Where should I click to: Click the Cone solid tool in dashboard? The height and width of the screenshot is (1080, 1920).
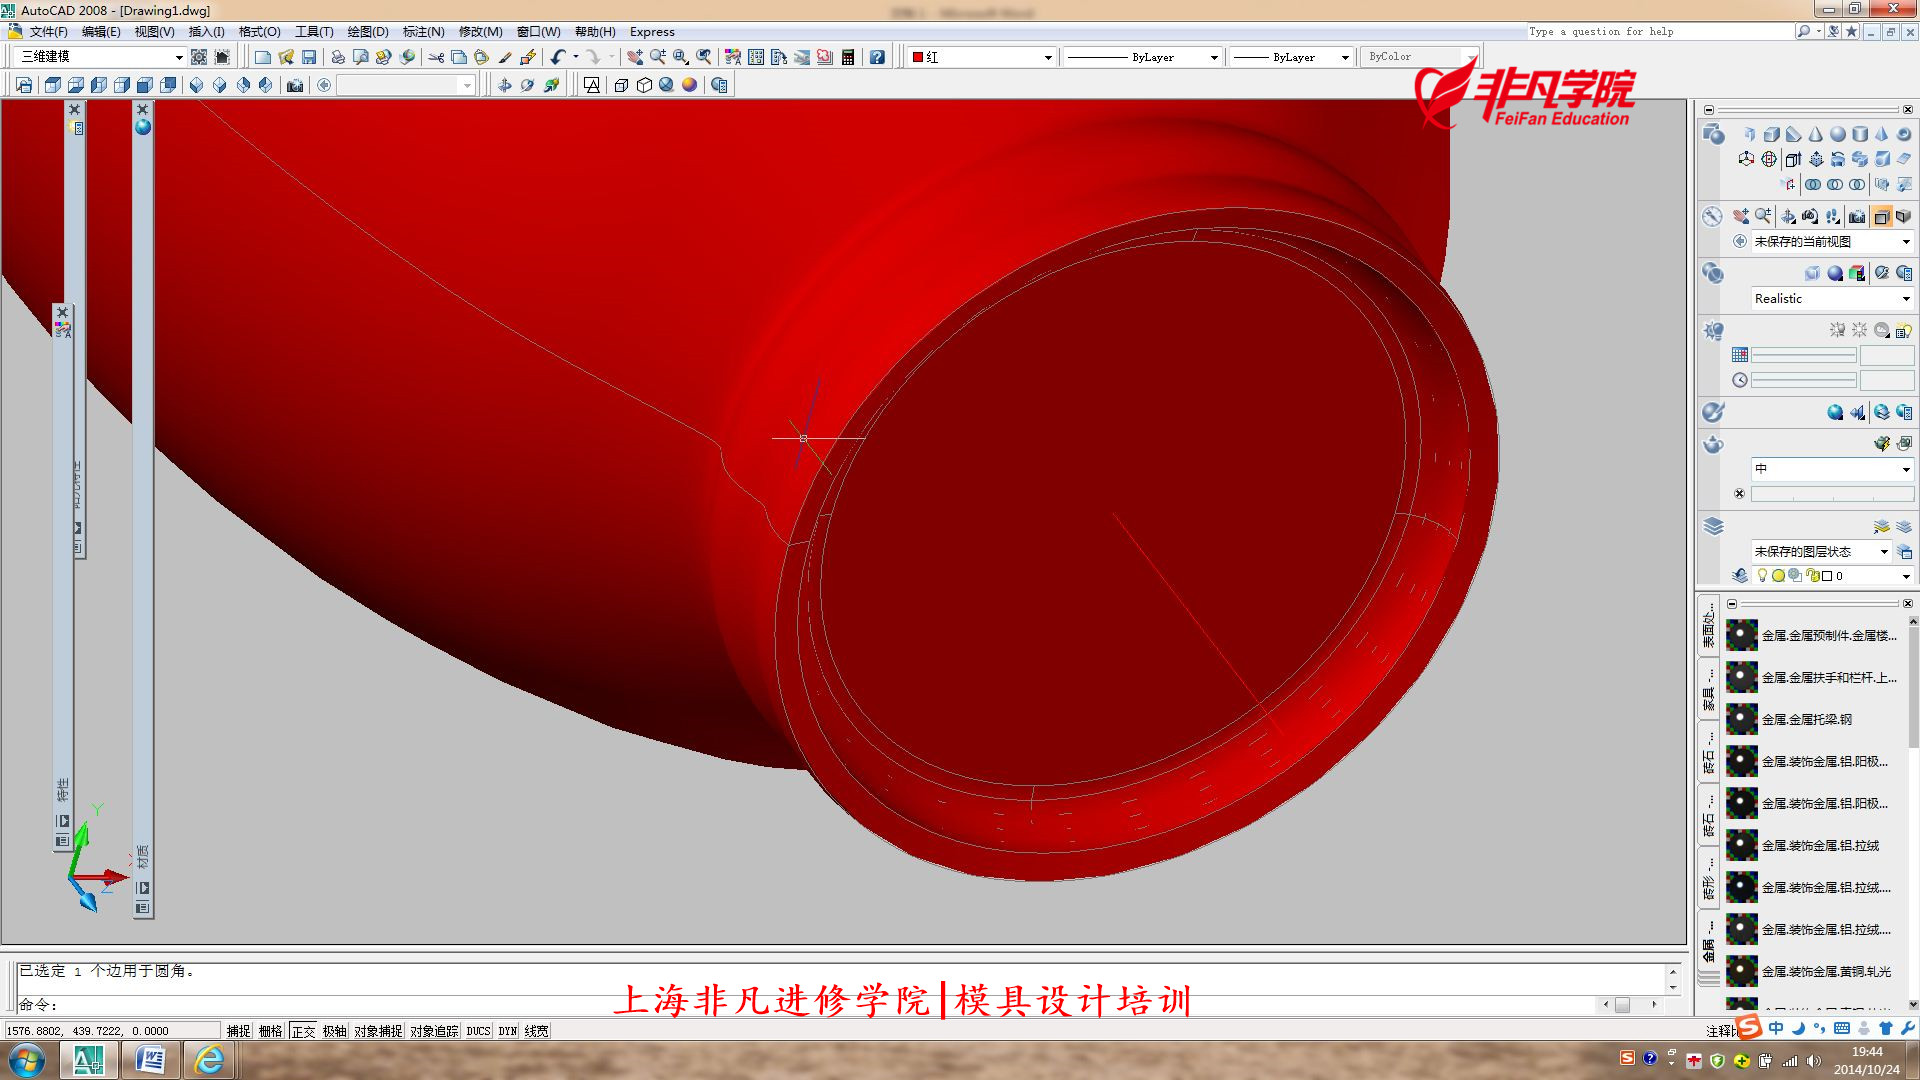click(1815, 134)
